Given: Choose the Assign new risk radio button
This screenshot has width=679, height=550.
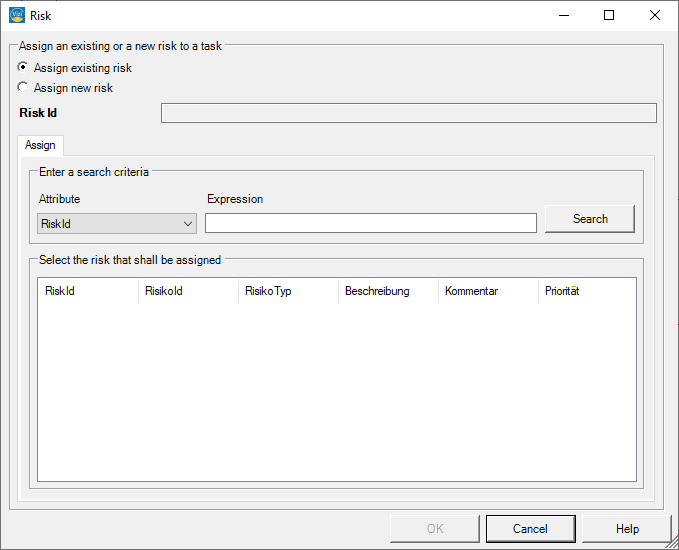Looking at the screenshot, I should pos(23,88).
